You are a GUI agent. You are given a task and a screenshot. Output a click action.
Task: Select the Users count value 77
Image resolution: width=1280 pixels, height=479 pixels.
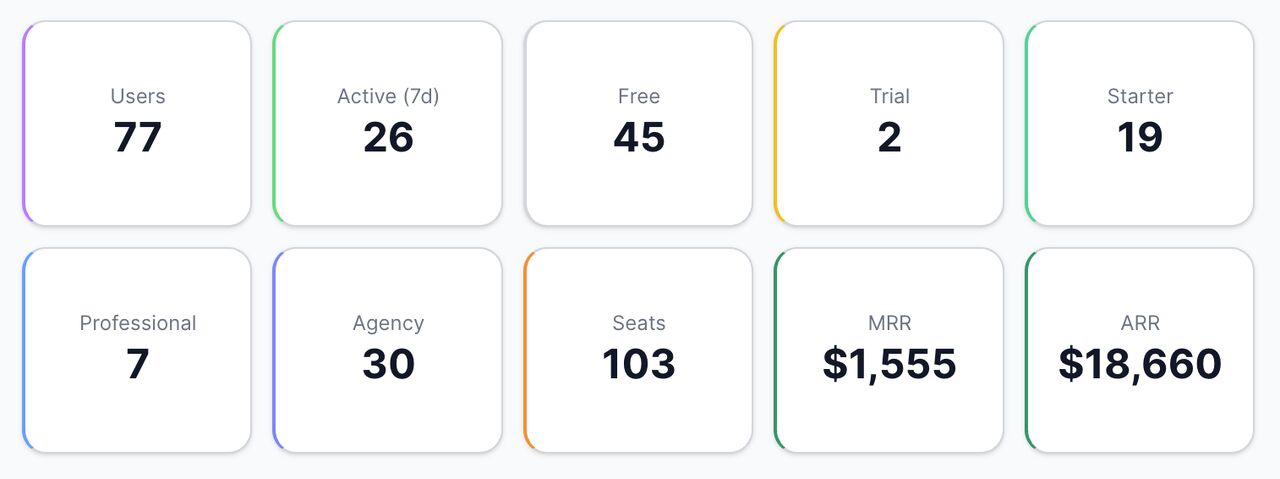pyautogui.click(x=137, y=137)
